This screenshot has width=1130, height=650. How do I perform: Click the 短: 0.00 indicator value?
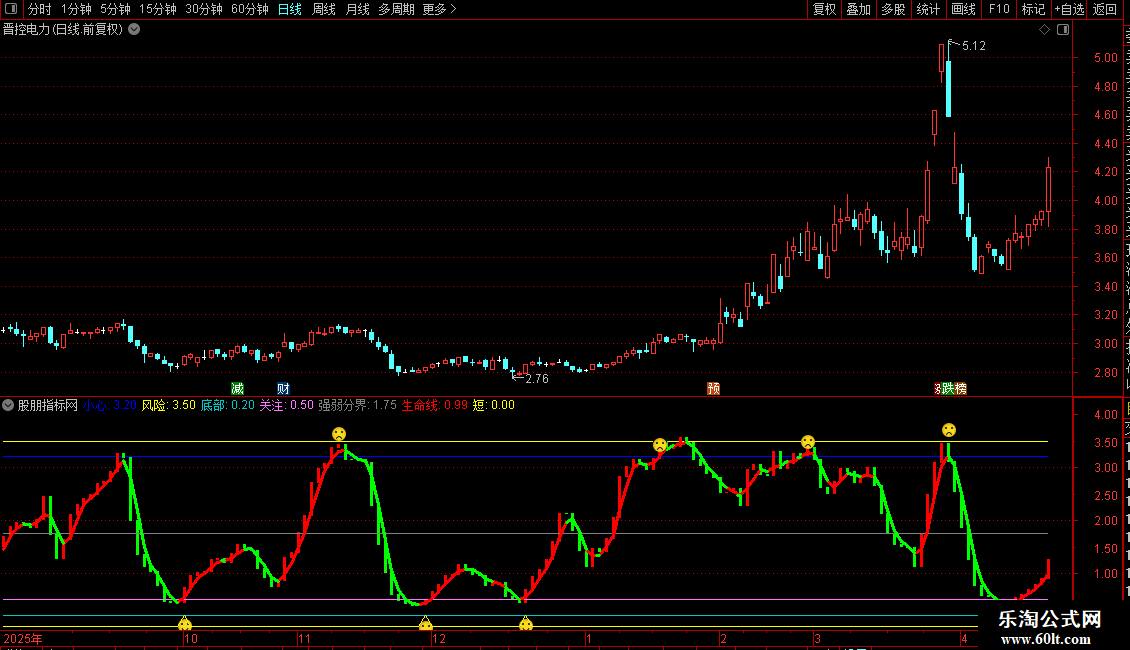494,405
